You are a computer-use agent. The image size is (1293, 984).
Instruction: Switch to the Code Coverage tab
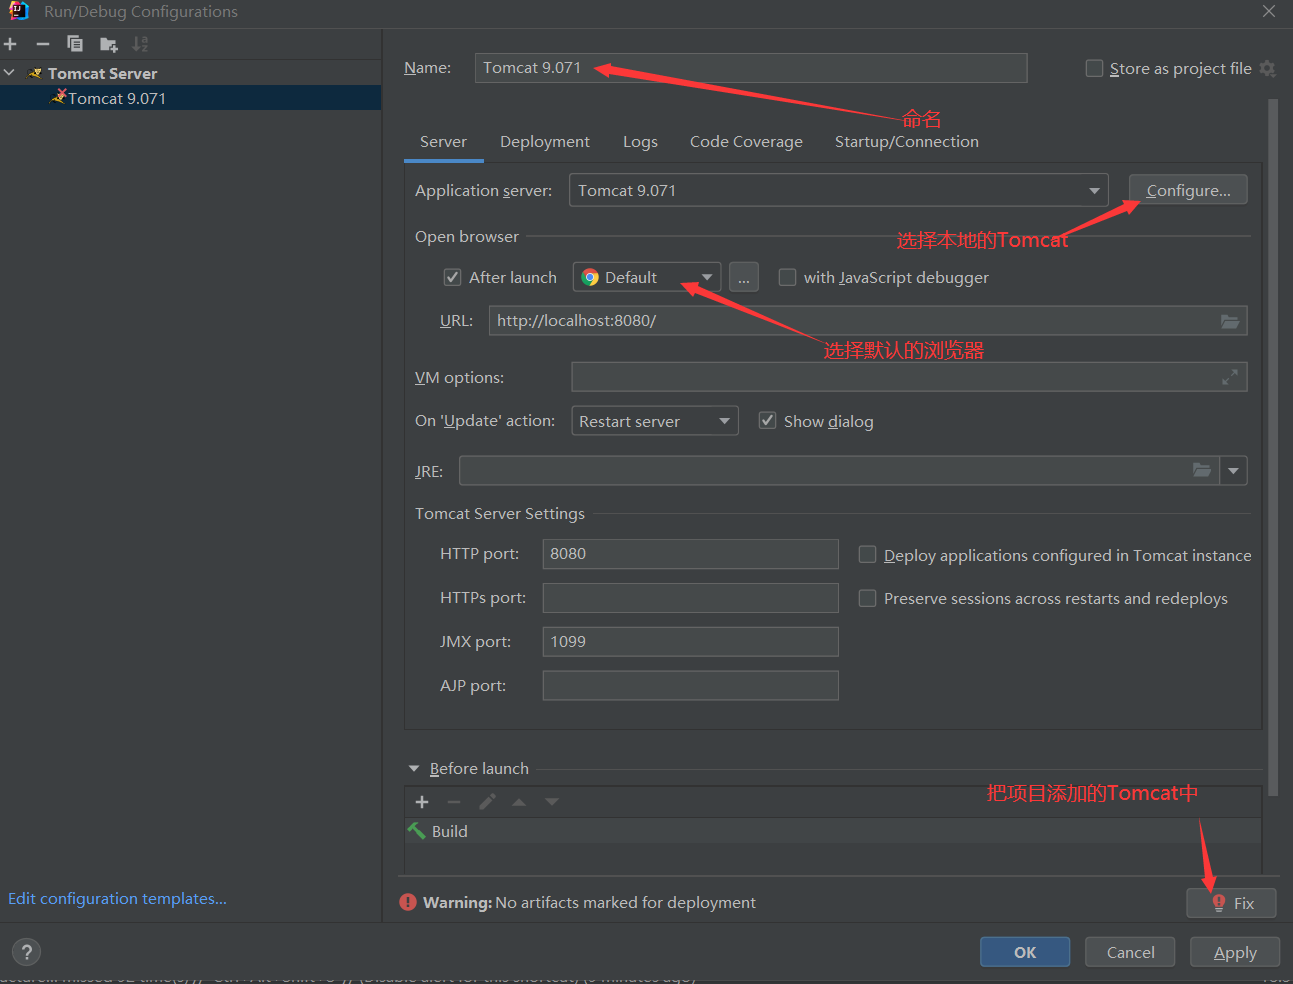(x=746, y=142)
